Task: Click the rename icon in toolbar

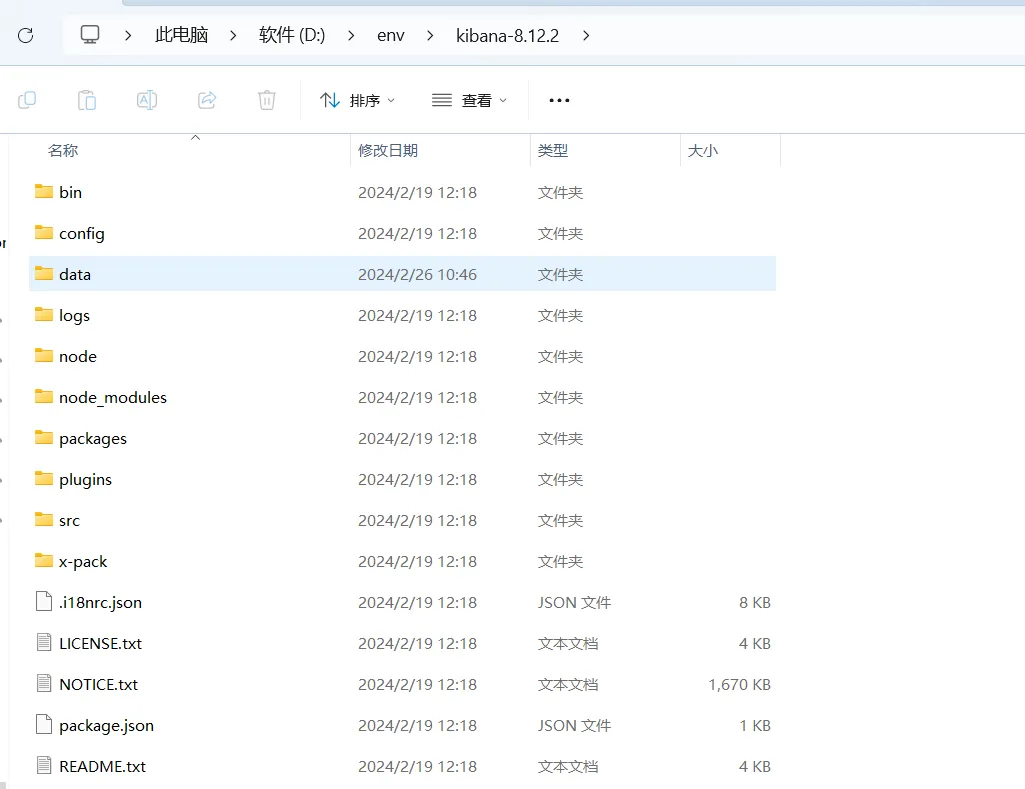Action: pos(146,100)
